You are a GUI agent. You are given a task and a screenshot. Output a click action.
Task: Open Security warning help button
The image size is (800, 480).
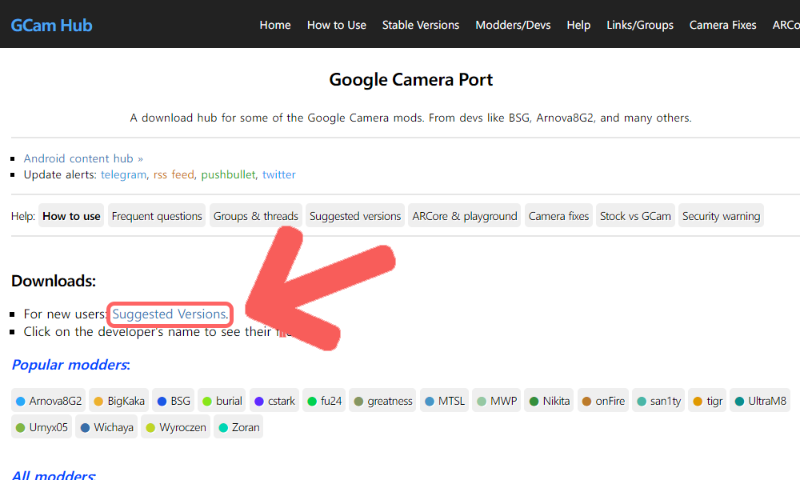[721, 216]
